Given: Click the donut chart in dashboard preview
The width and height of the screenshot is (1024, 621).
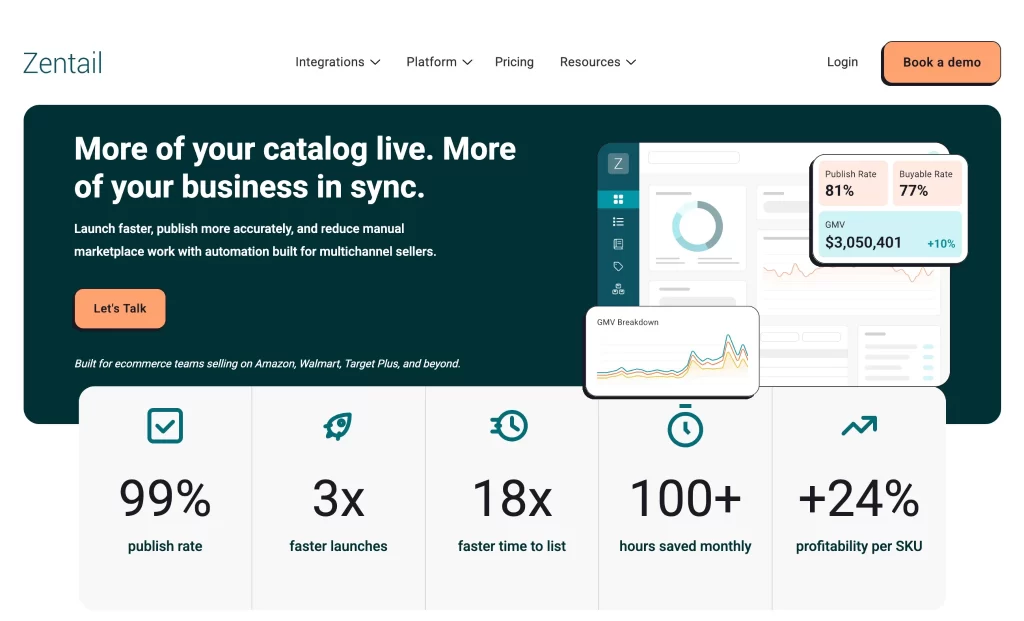Looking at the screenshot, I should click(697, 226).
